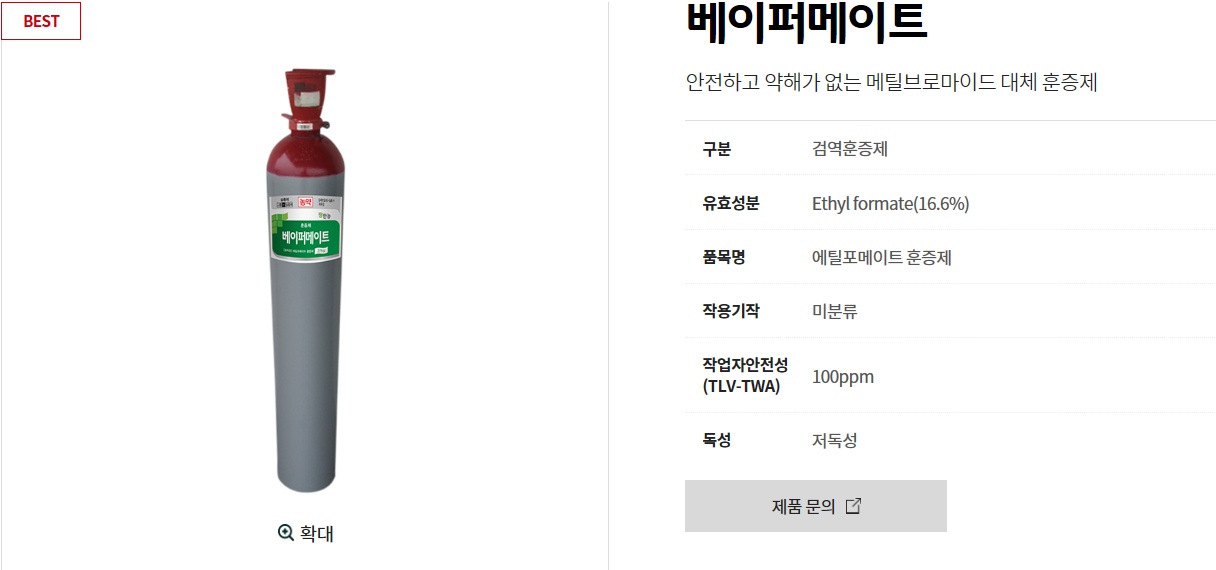
Task: Open the gas cylinder product image
Action: [x=305, y=280]
